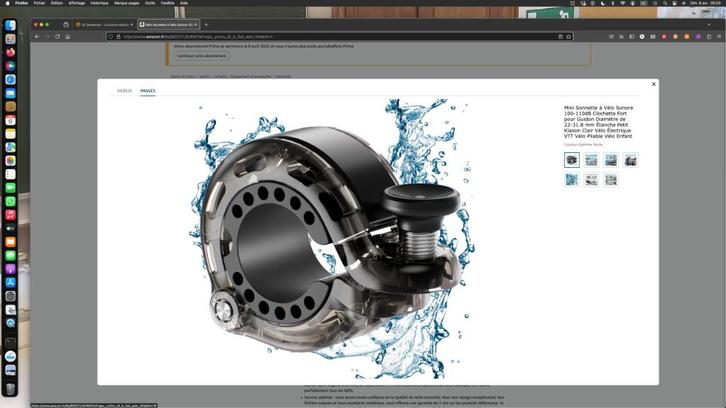Open the Historique menu in menu bar
The width and height of the screenshot is (726, 408).
tap(99, 3)
